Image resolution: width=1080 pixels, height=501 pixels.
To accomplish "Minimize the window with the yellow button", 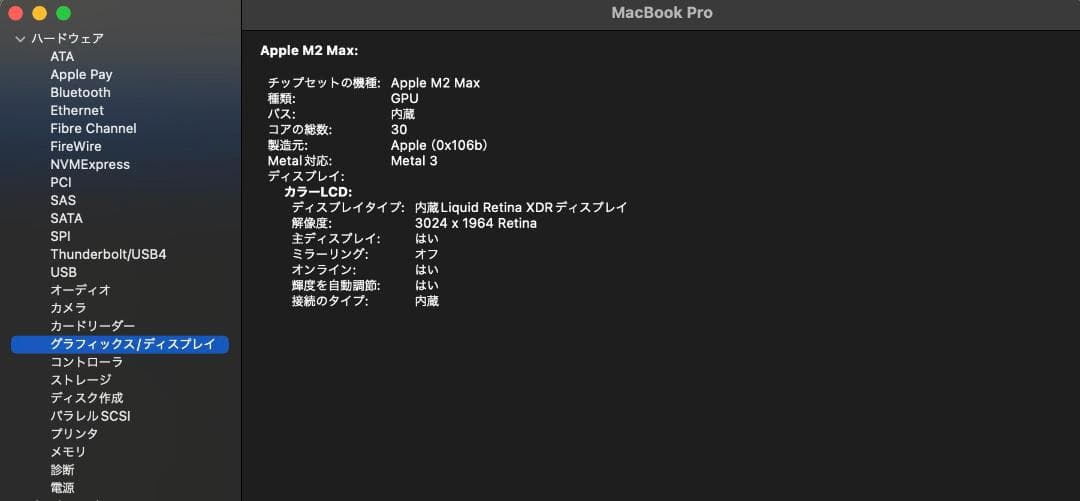I will coord(39,13).
